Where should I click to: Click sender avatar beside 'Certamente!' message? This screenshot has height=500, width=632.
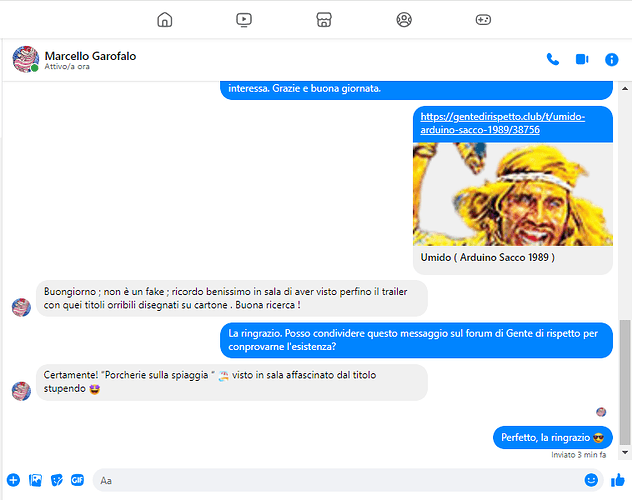coord(21,391)
